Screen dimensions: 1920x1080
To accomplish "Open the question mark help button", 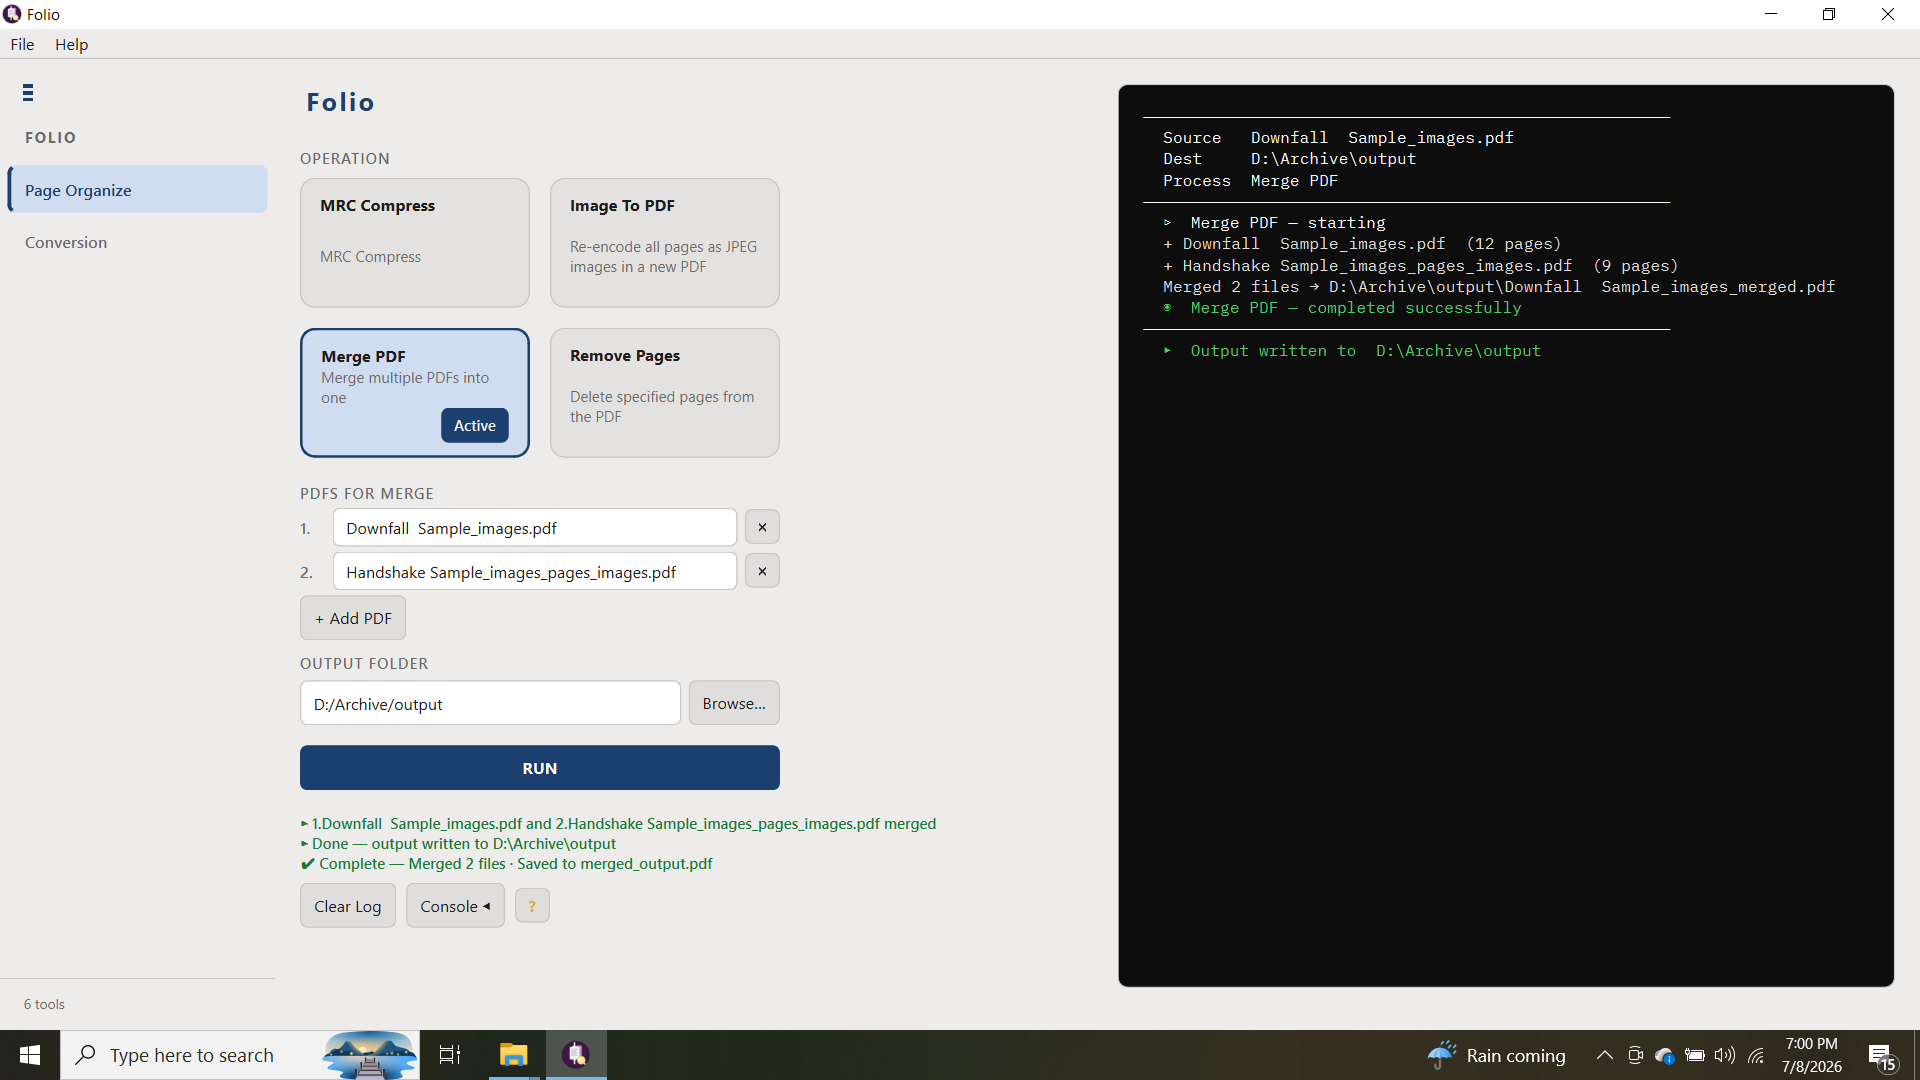I will tap(532, 906).
